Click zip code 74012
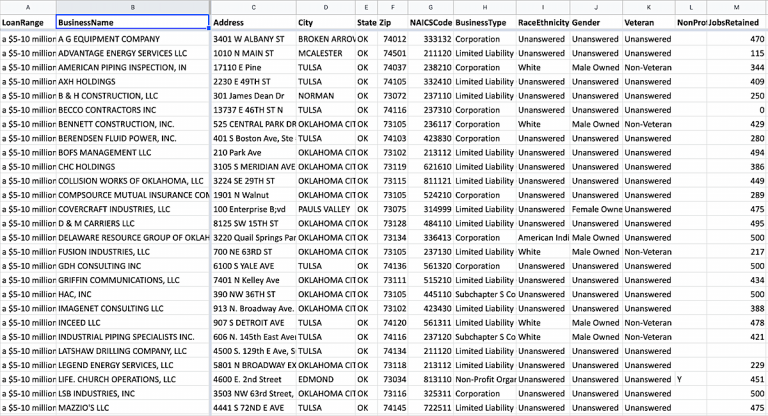 [392, 39]
